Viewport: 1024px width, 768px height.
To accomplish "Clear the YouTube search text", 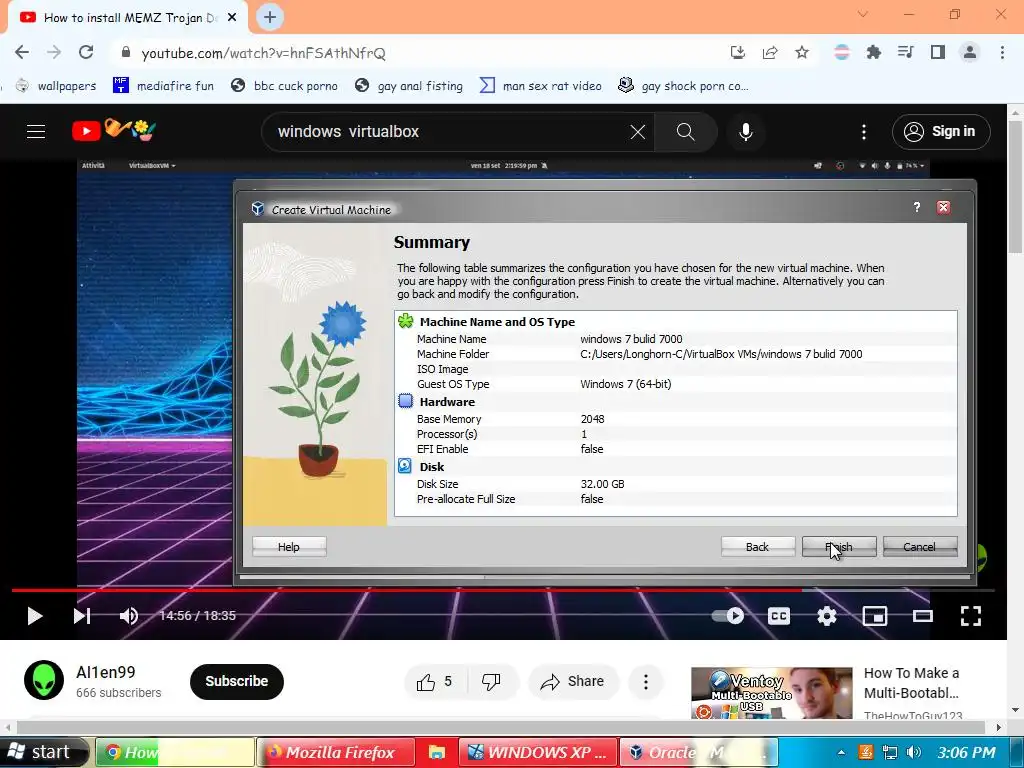I will pos(638,132).
